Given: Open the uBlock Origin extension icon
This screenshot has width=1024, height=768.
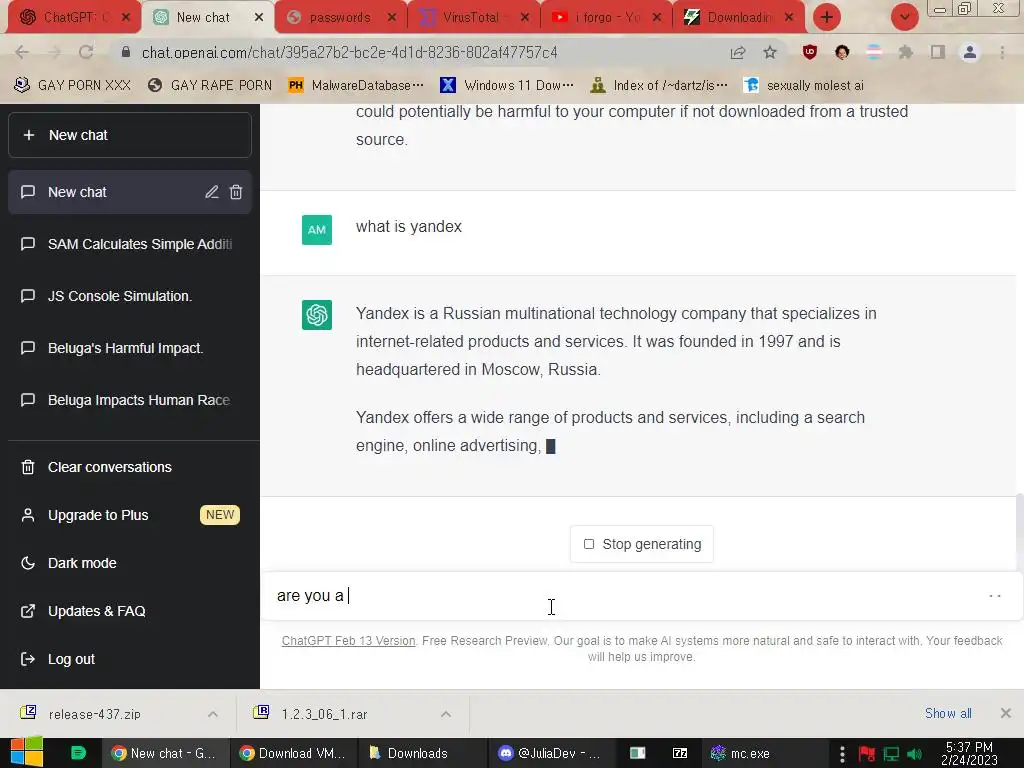Looking at the screenshot, I should [x=810, y=52].
